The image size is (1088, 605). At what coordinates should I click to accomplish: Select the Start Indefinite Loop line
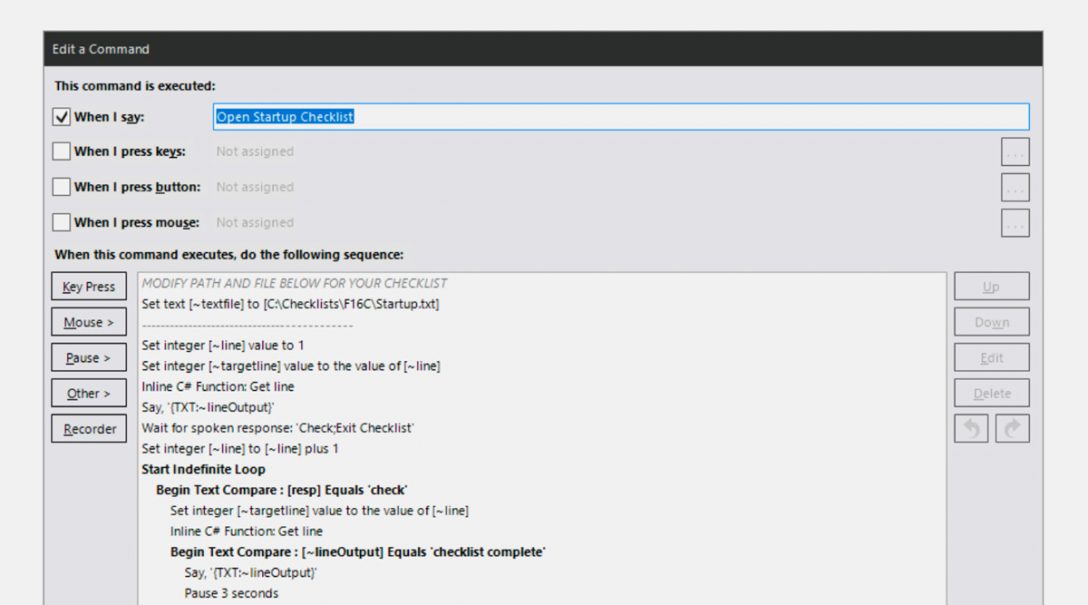(204, 469)
